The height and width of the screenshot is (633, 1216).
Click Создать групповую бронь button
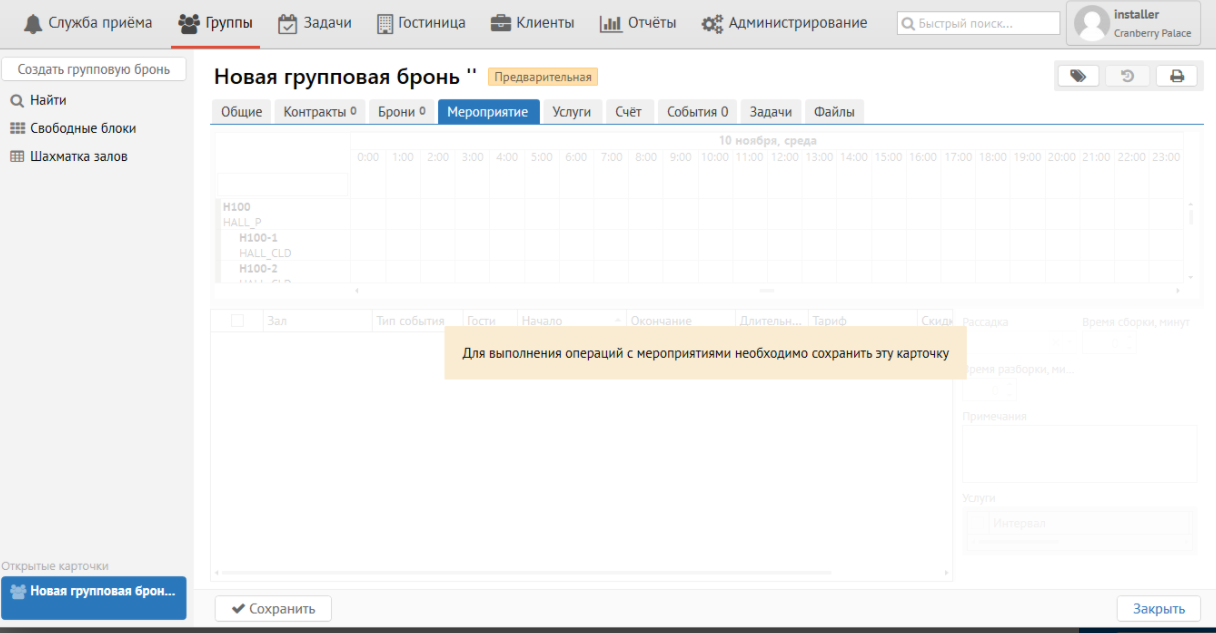point(94,69)
